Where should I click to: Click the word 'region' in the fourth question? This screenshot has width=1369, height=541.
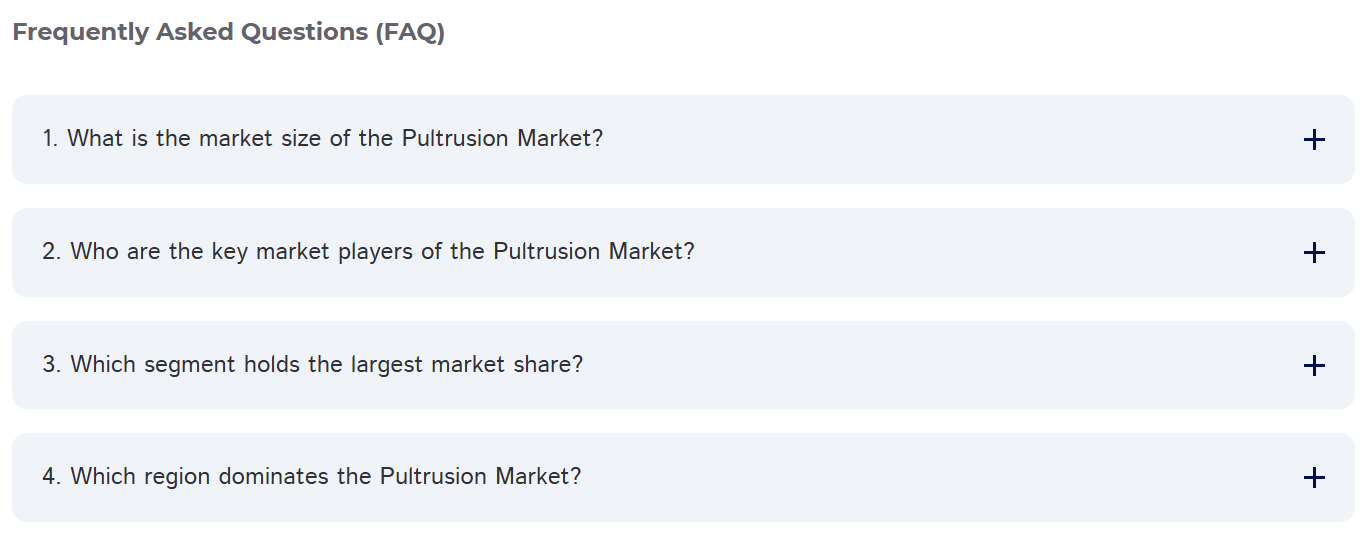[178, 476]
